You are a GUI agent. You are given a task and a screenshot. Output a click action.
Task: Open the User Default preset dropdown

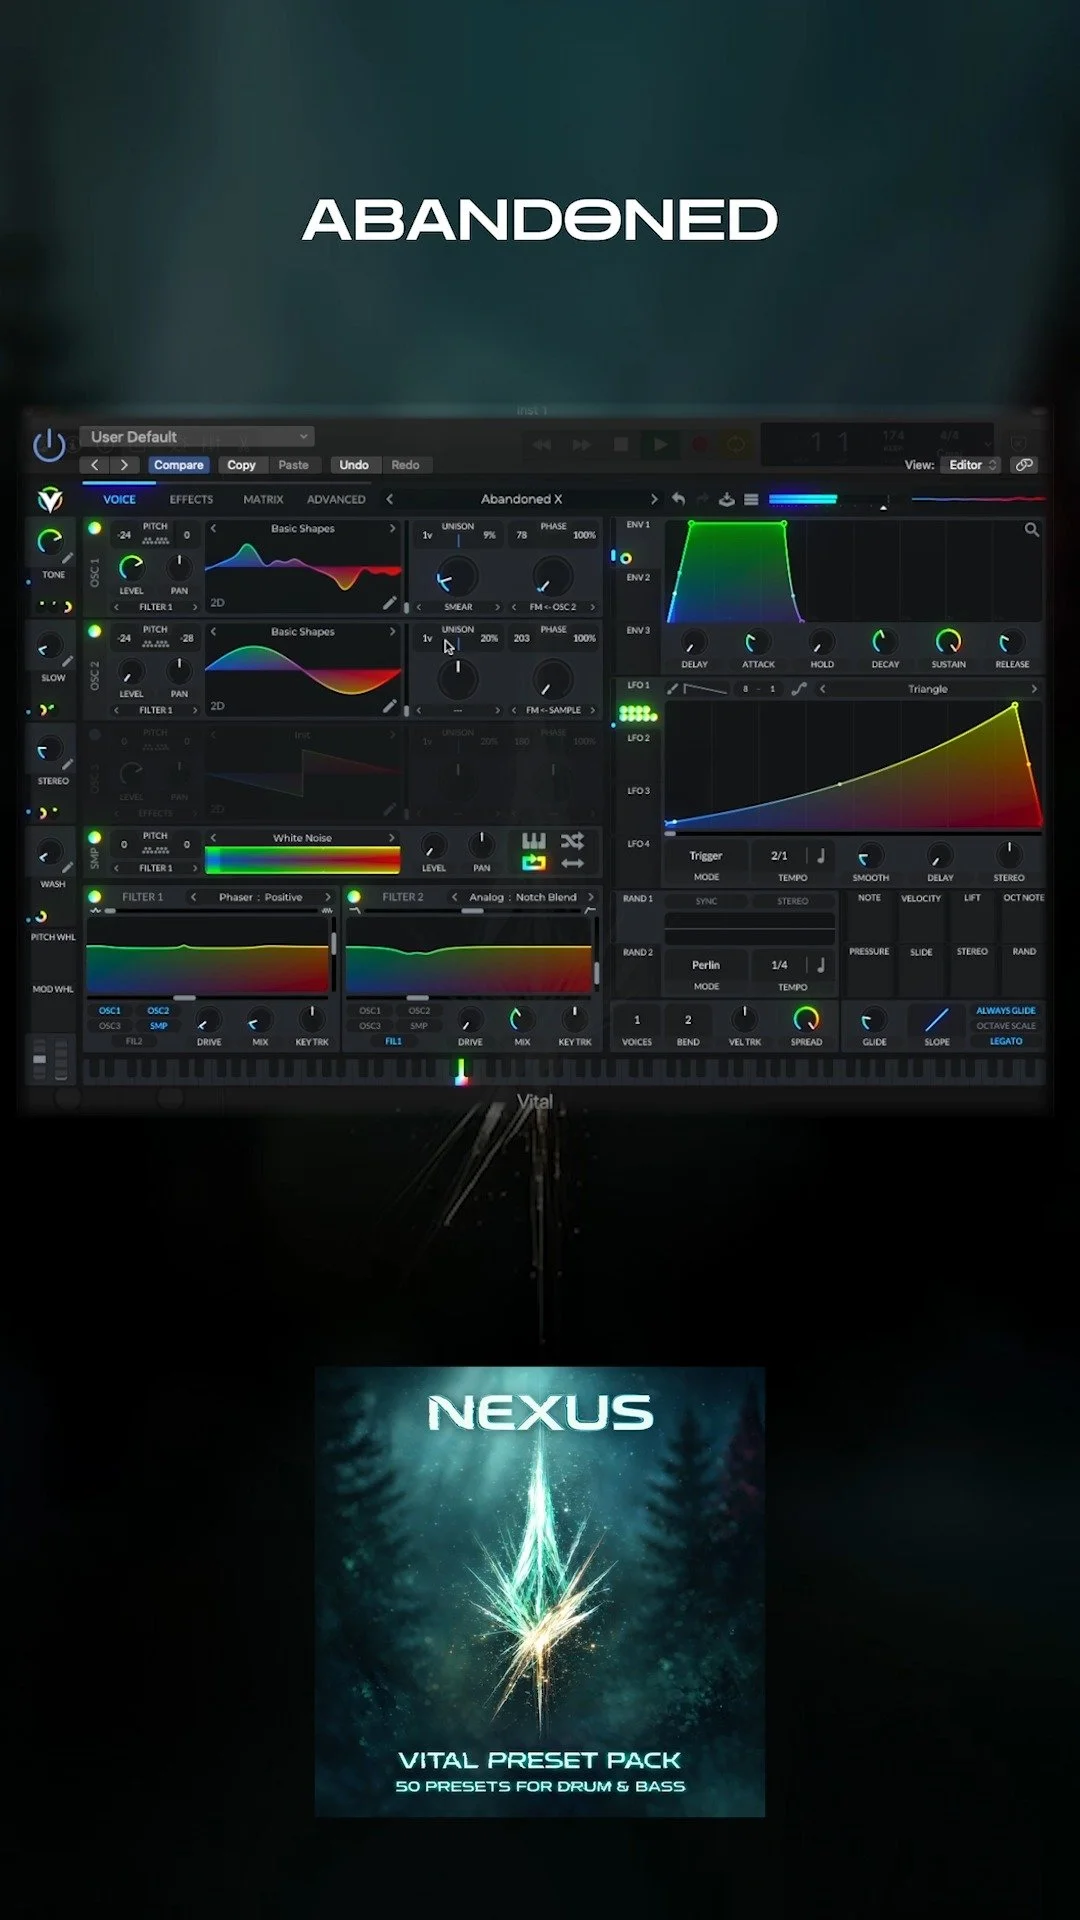[197, 437]
